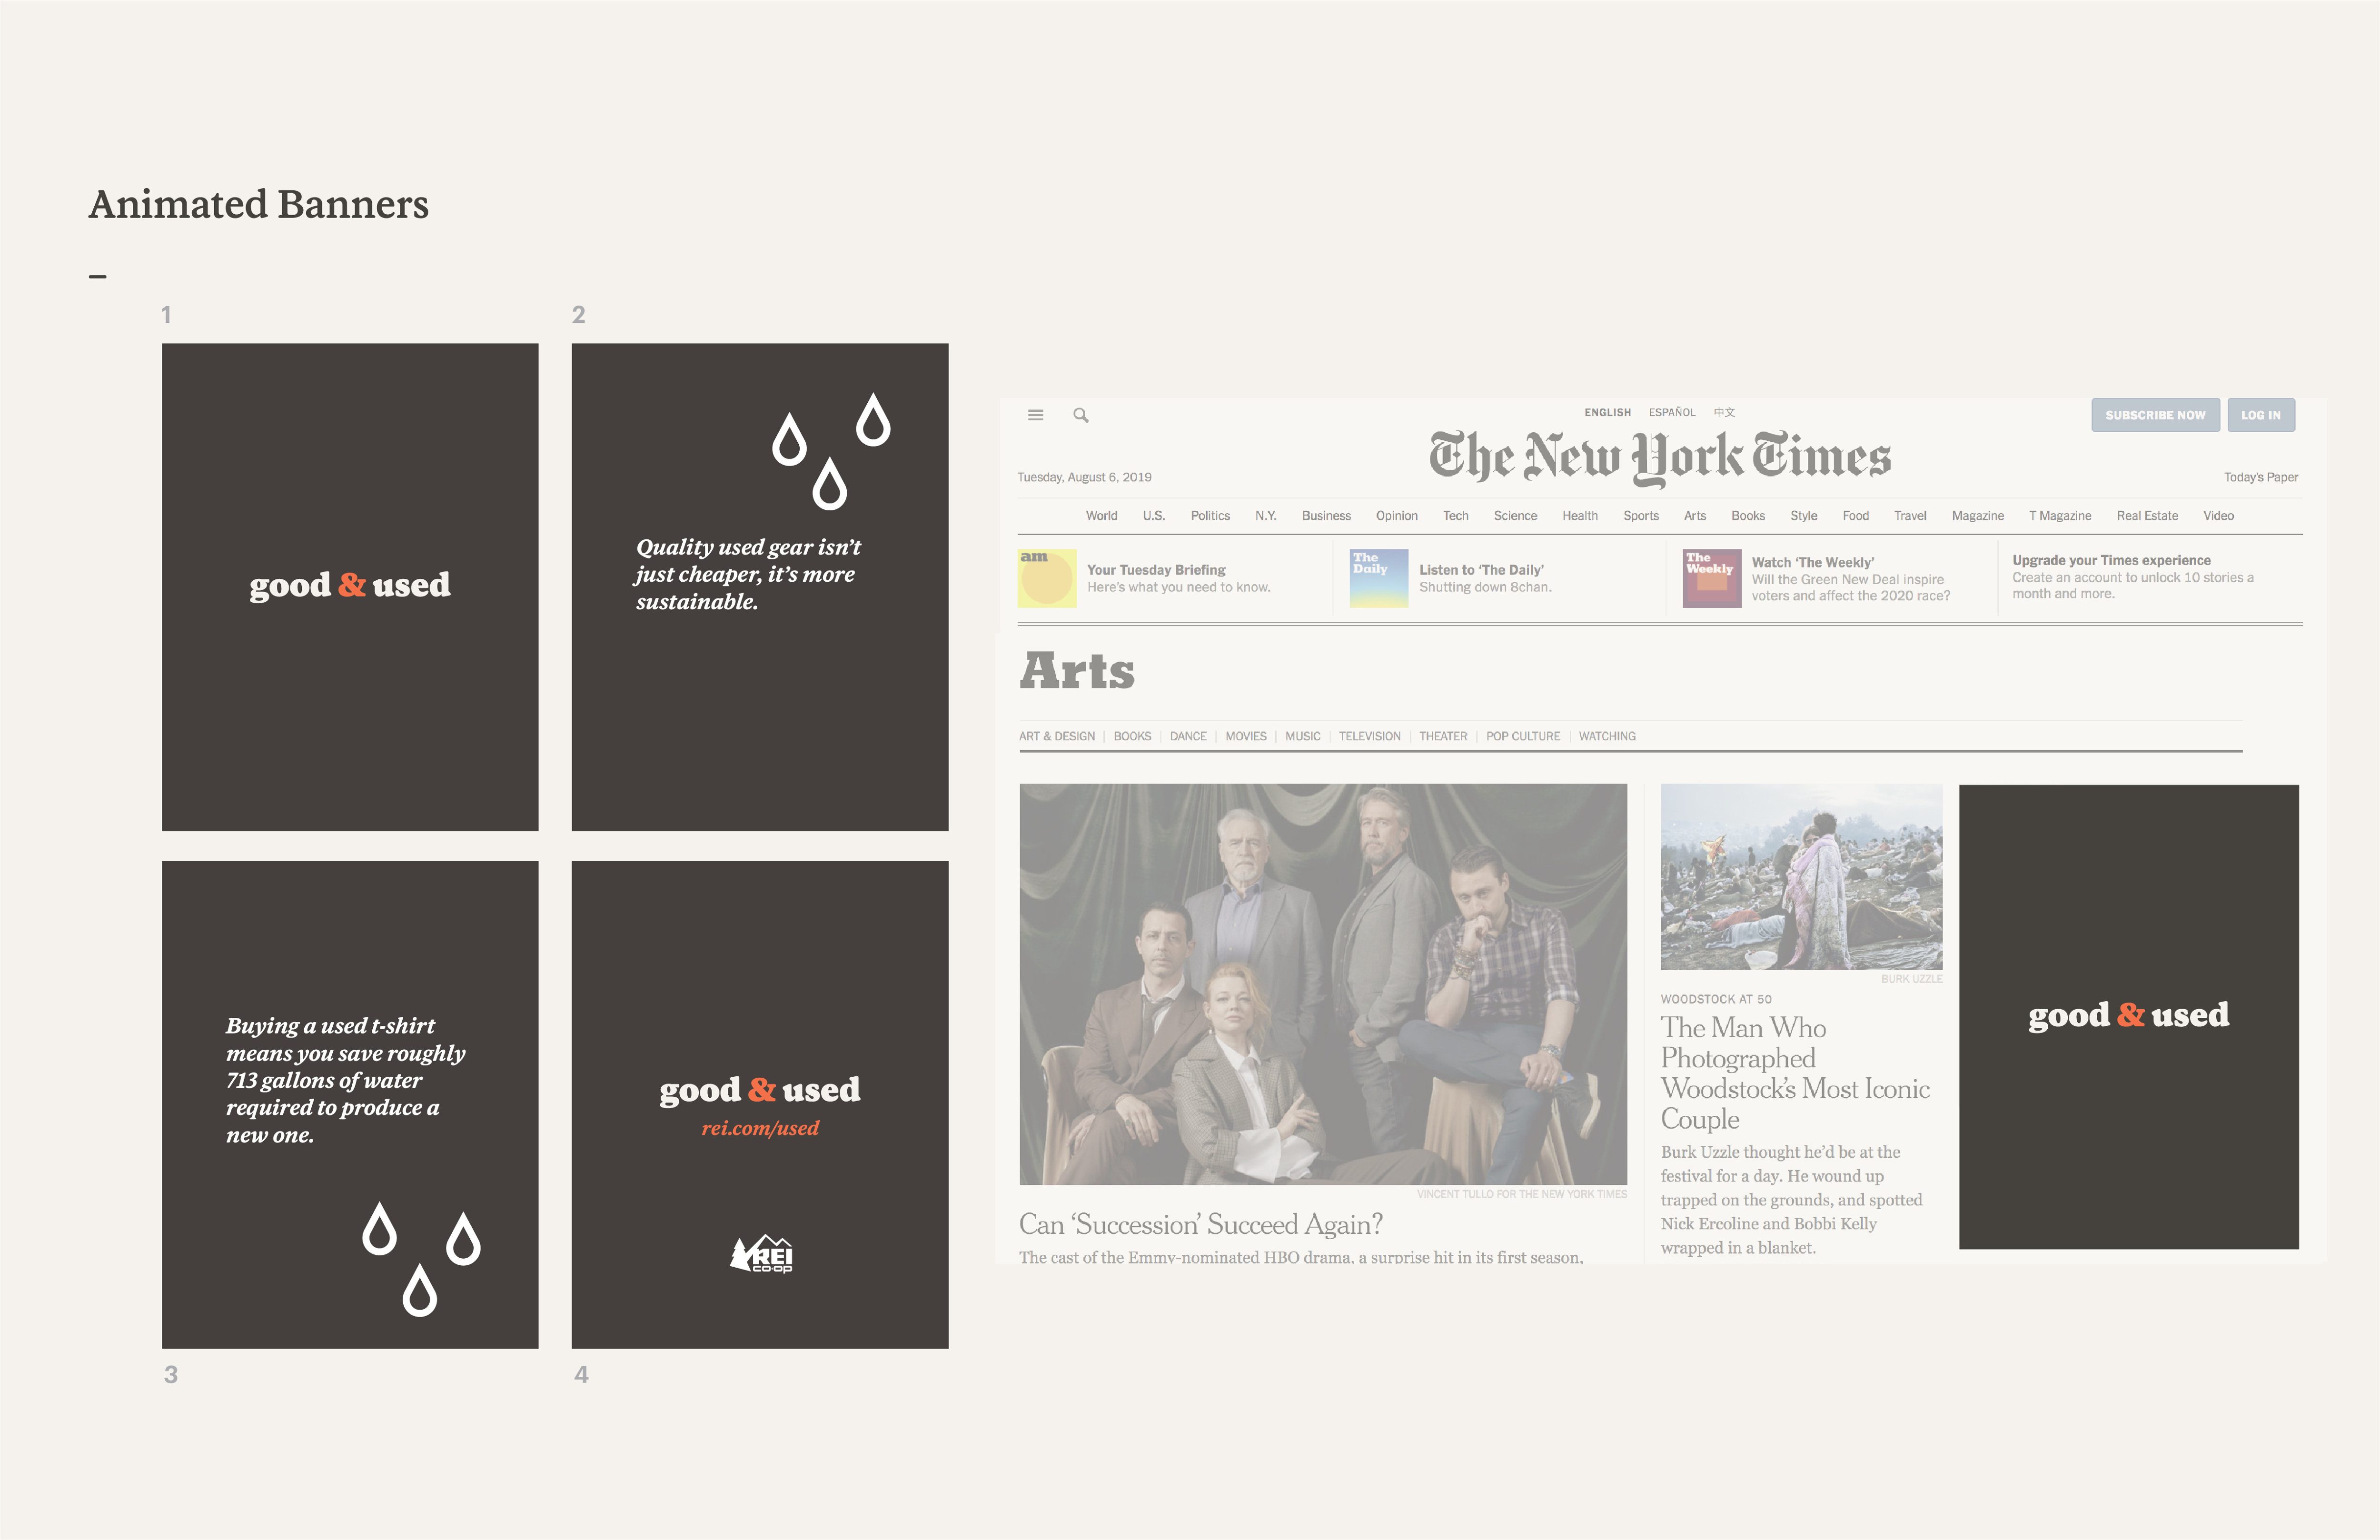
Task: Open 'Can Succession Succeed Again?' headline
Action: click(1201, 1224)
